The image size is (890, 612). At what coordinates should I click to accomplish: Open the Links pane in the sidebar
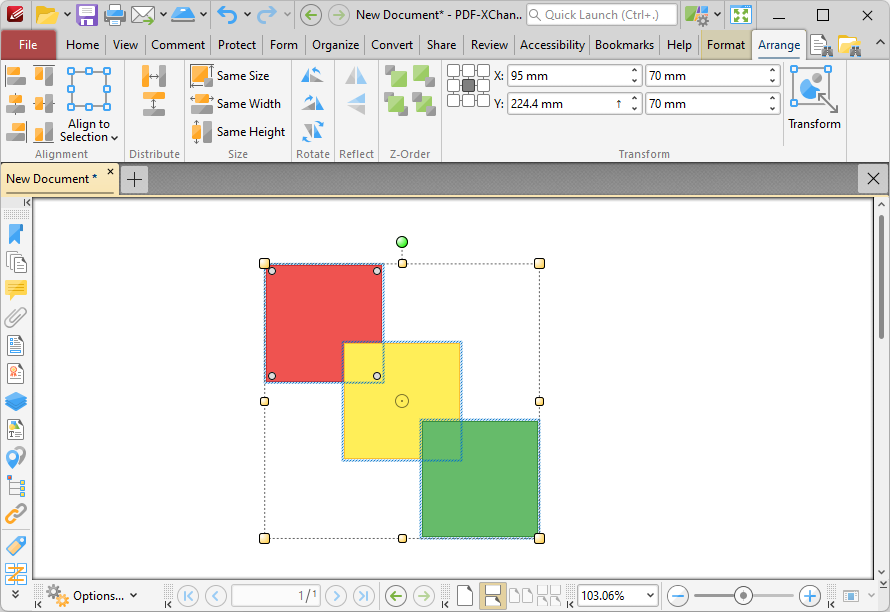[16, 514]
